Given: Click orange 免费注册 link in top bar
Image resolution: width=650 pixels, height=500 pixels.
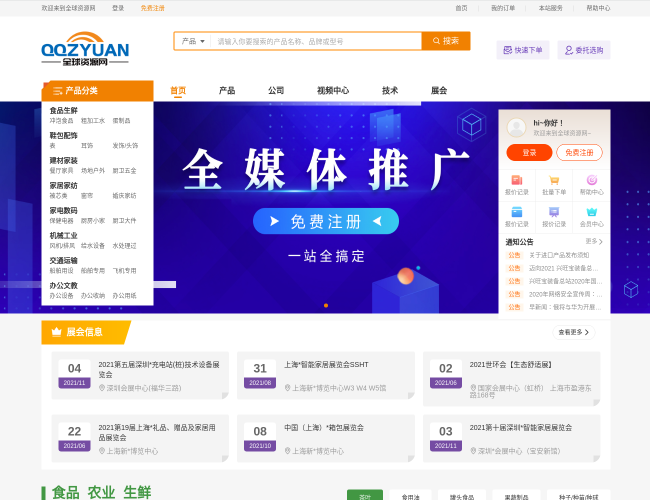Looking at the screenshot, I should click(x=153, y=8).
